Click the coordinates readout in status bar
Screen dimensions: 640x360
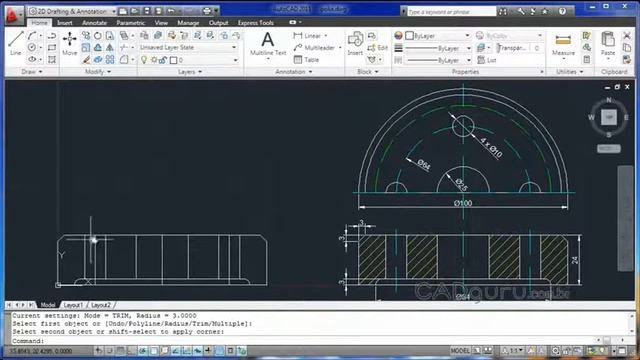pyautogui.click(x=41, y=351)
